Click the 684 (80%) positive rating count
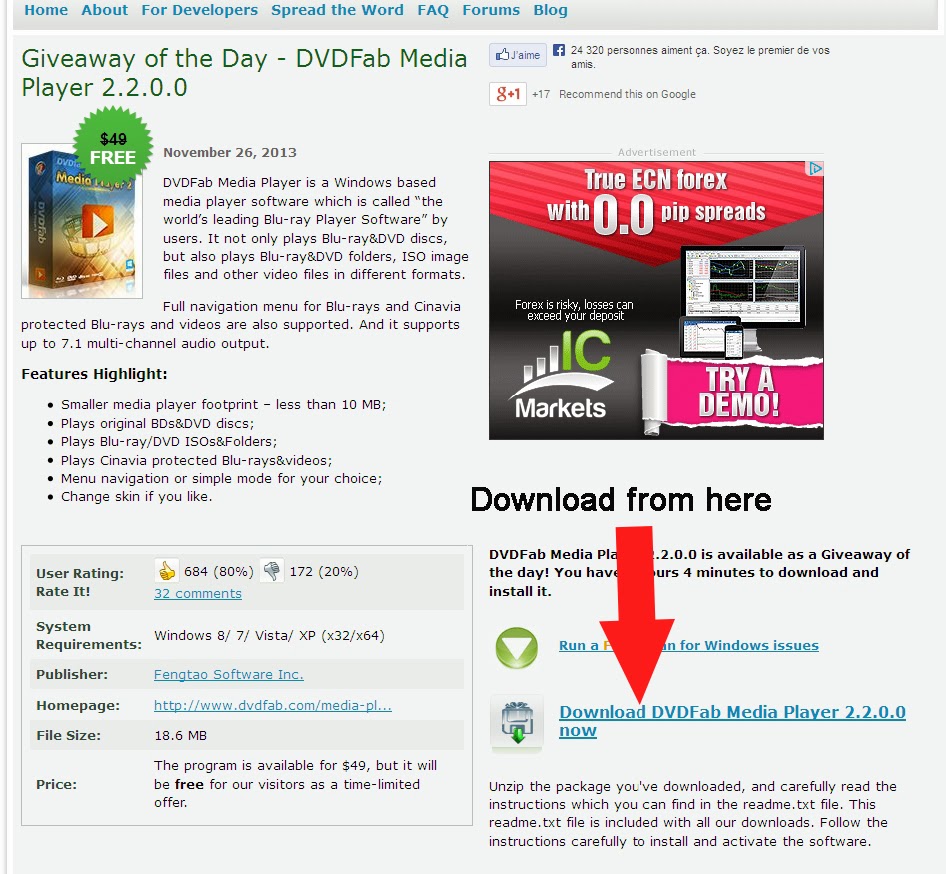The image size is (946, 874). tap(218, 571)
